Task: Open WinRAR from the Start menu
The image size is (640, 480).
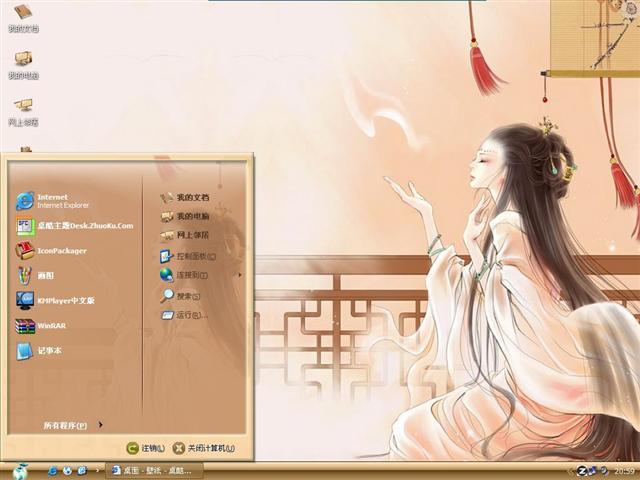Action: click(41, 326)
